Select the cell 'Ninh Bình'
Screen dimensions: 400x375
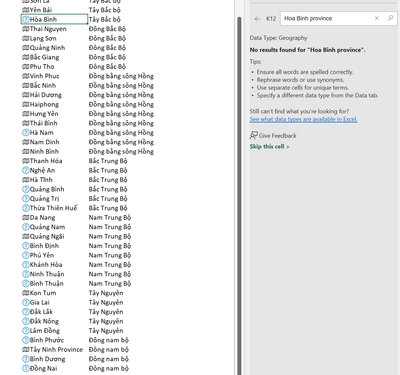tap(54, 152)
